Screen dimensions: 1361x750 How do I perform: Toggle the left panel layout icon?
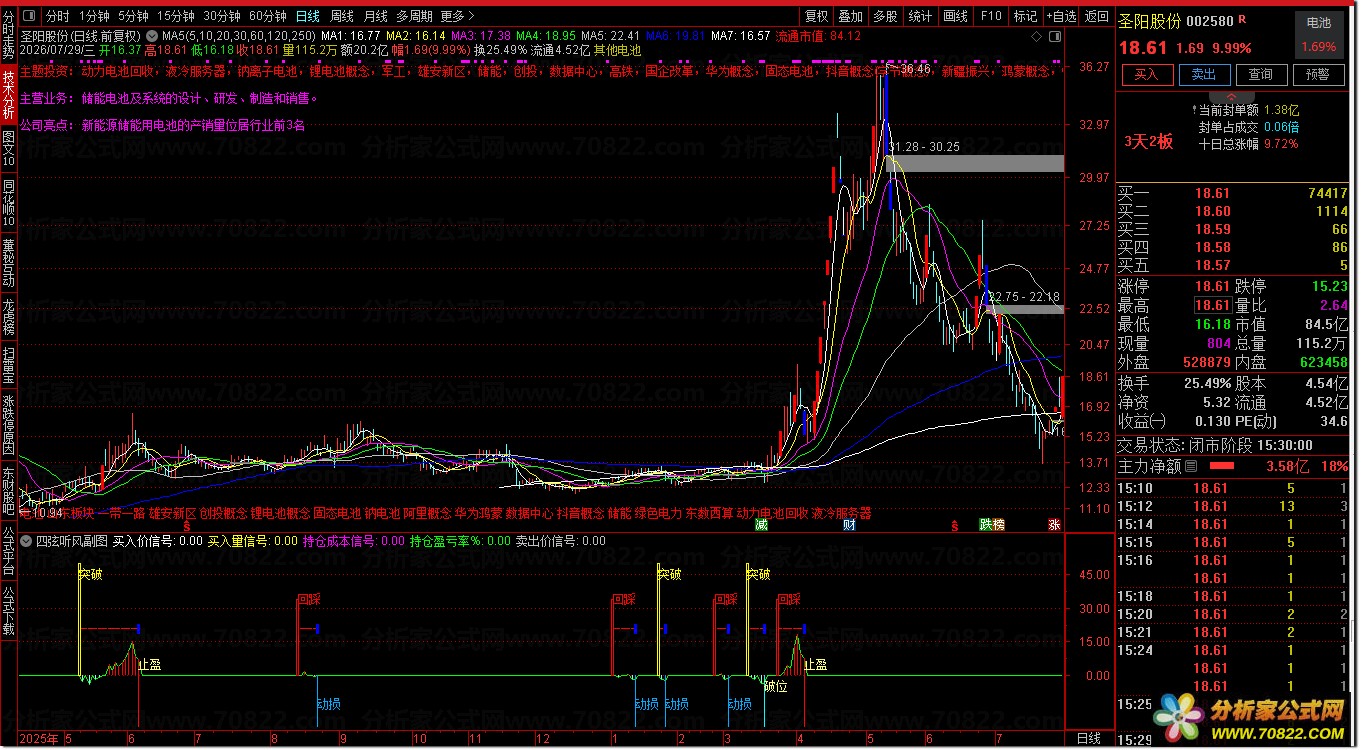[27, 16]
